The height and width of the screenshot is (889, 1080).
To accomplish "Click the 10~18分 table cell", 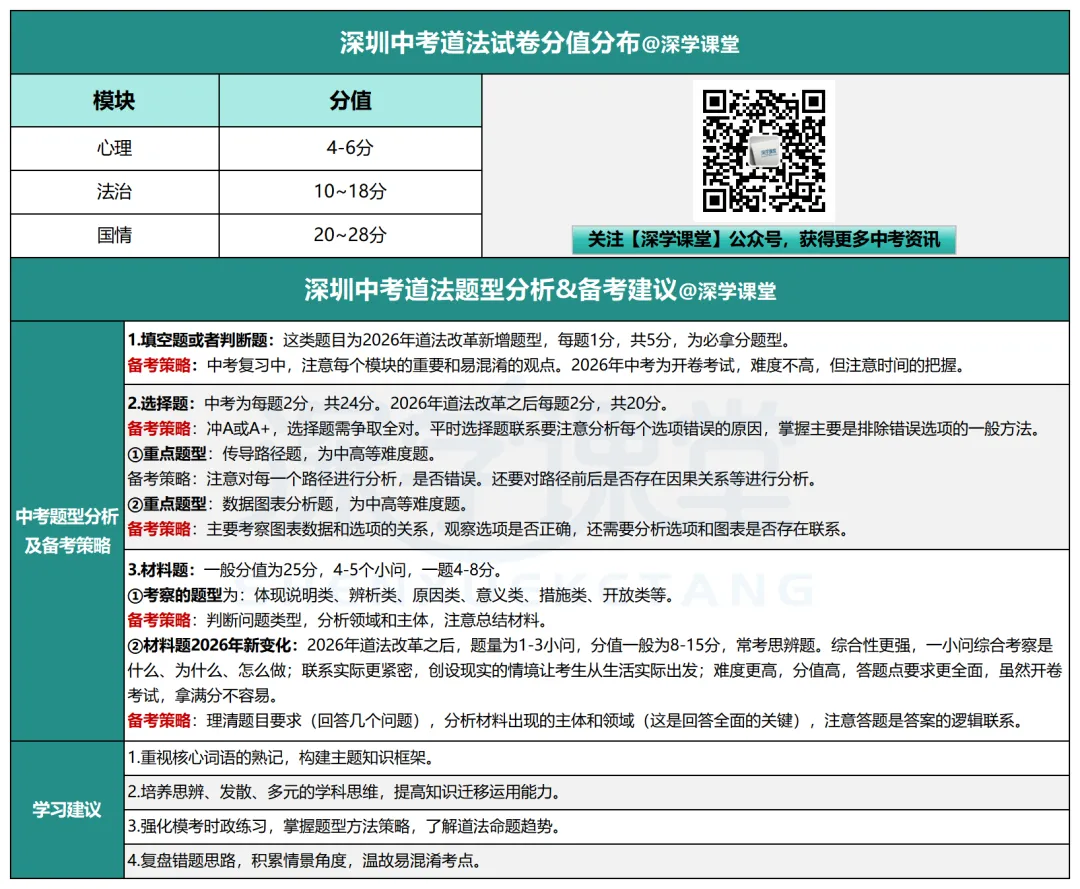I will pos(351,192).
